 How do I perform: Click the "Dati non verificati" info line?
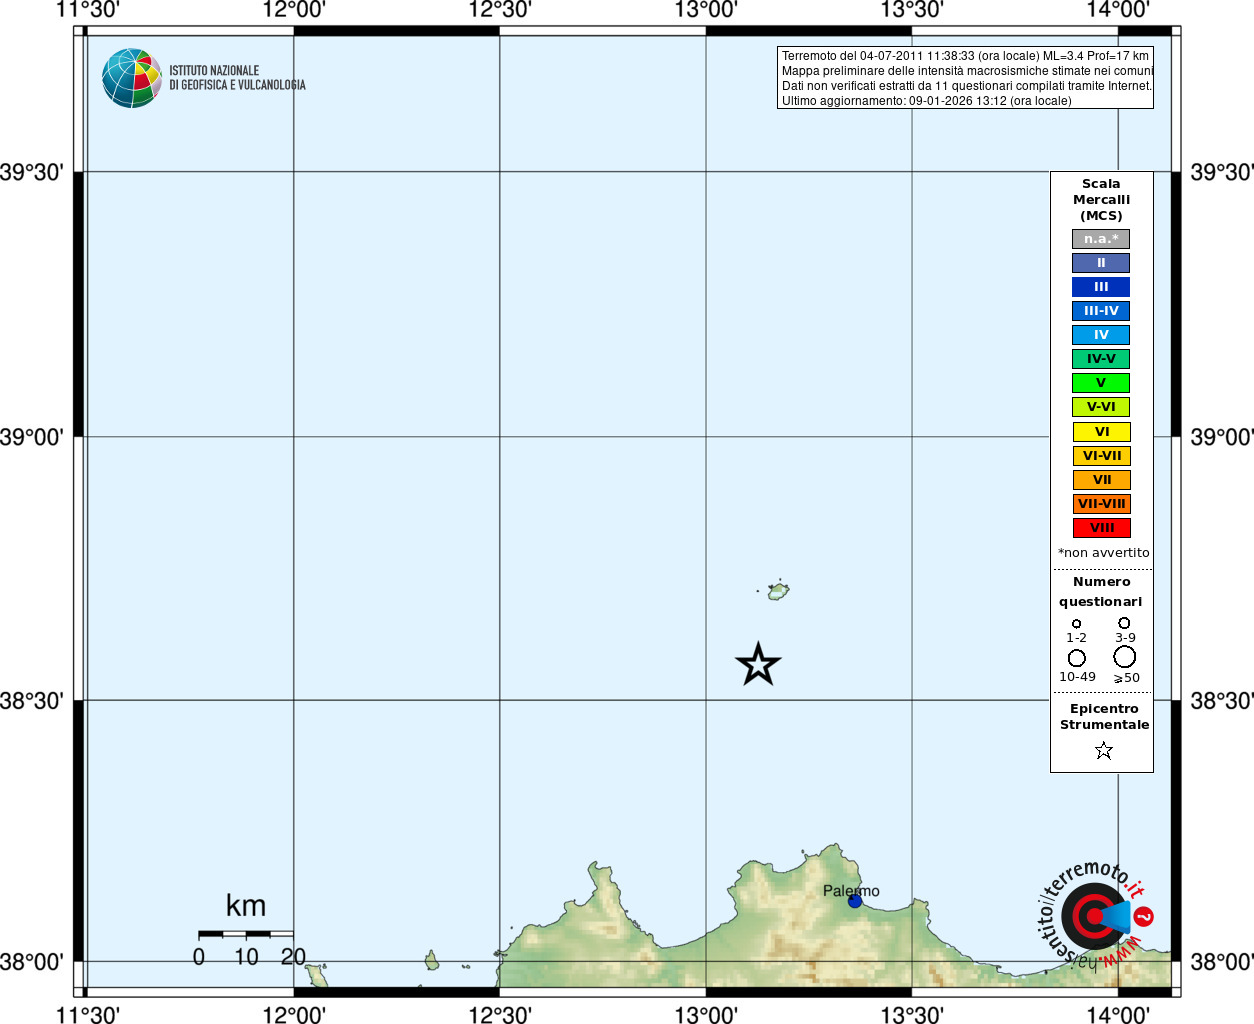tap(966, 86)
